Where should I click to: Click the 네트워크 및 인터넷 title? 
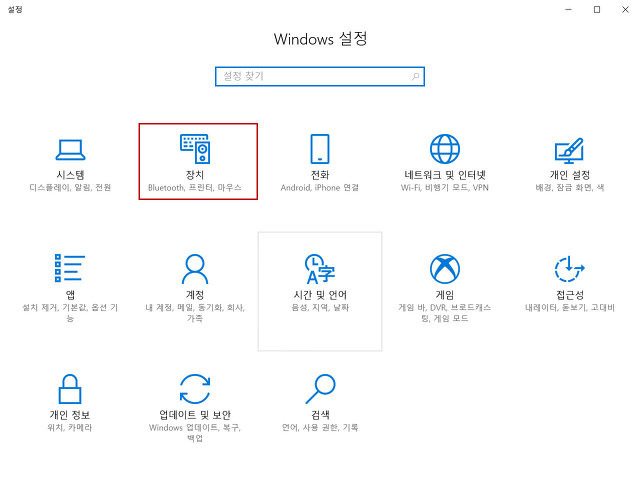[x=445, y=175]
